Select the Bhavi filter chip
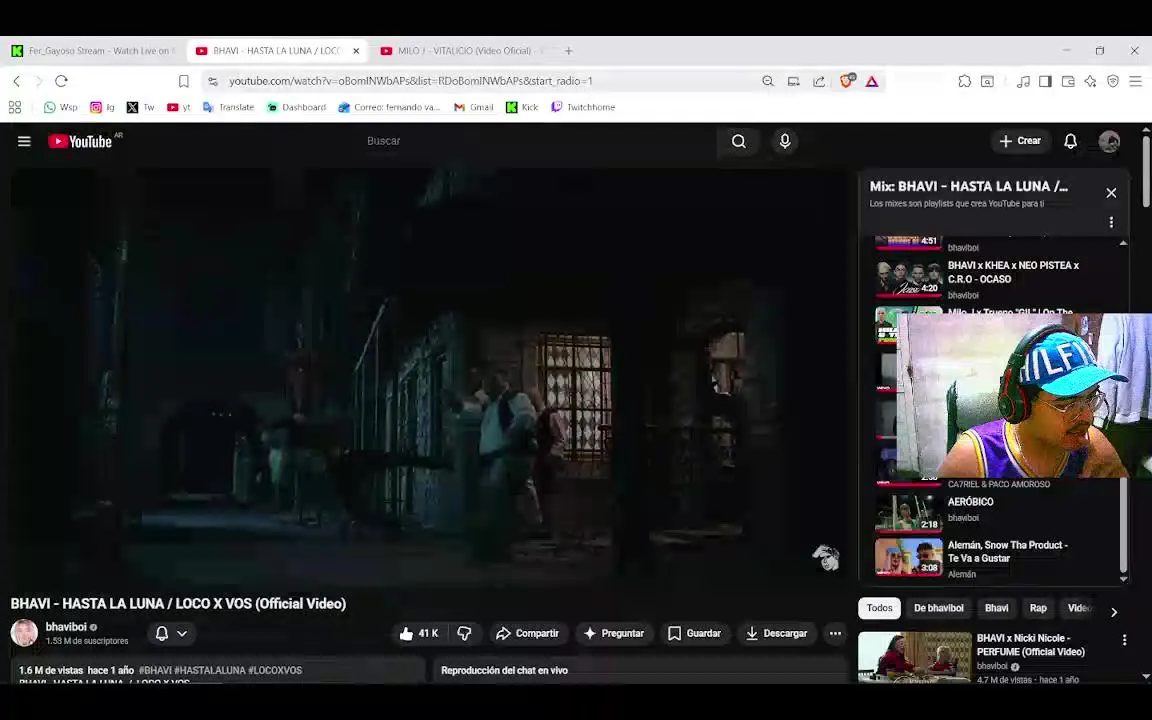The width and height of the screenshot is (1152, 720). pyautogui.click(x=996, y=608)
